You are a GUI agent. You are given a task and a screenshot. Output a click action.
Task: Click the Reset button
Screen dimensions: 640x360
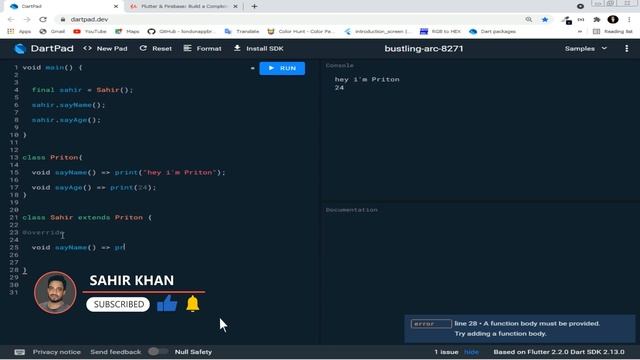click(x=156, y=49)
